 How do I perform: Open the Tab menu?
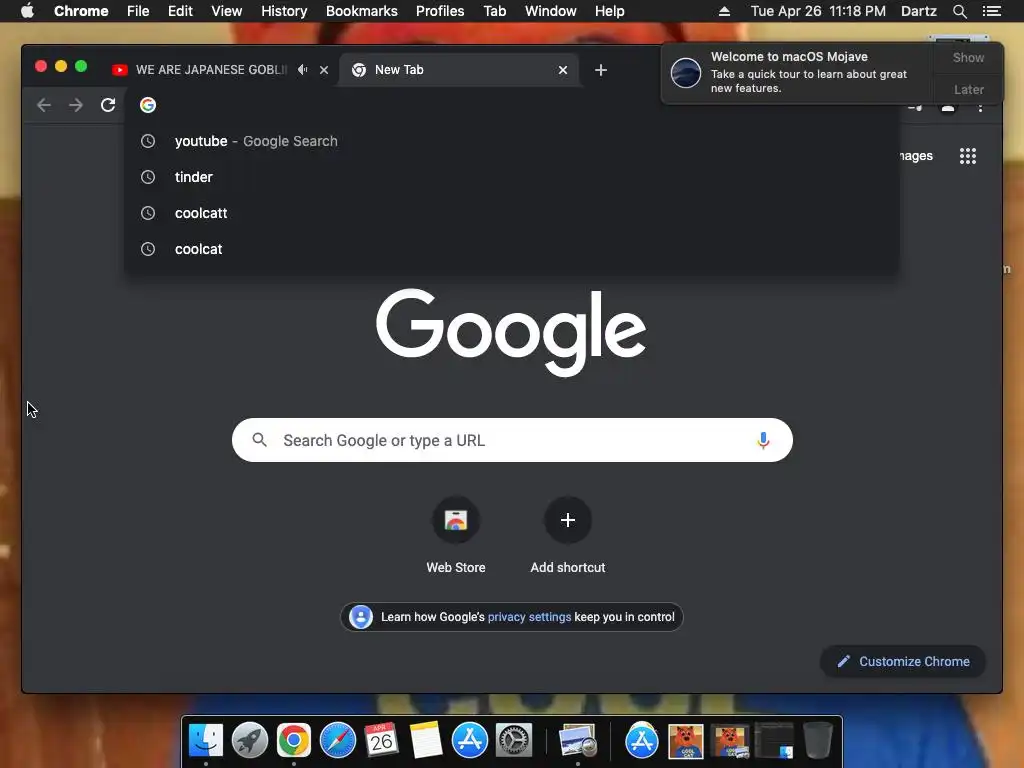[x=494, y=11]
